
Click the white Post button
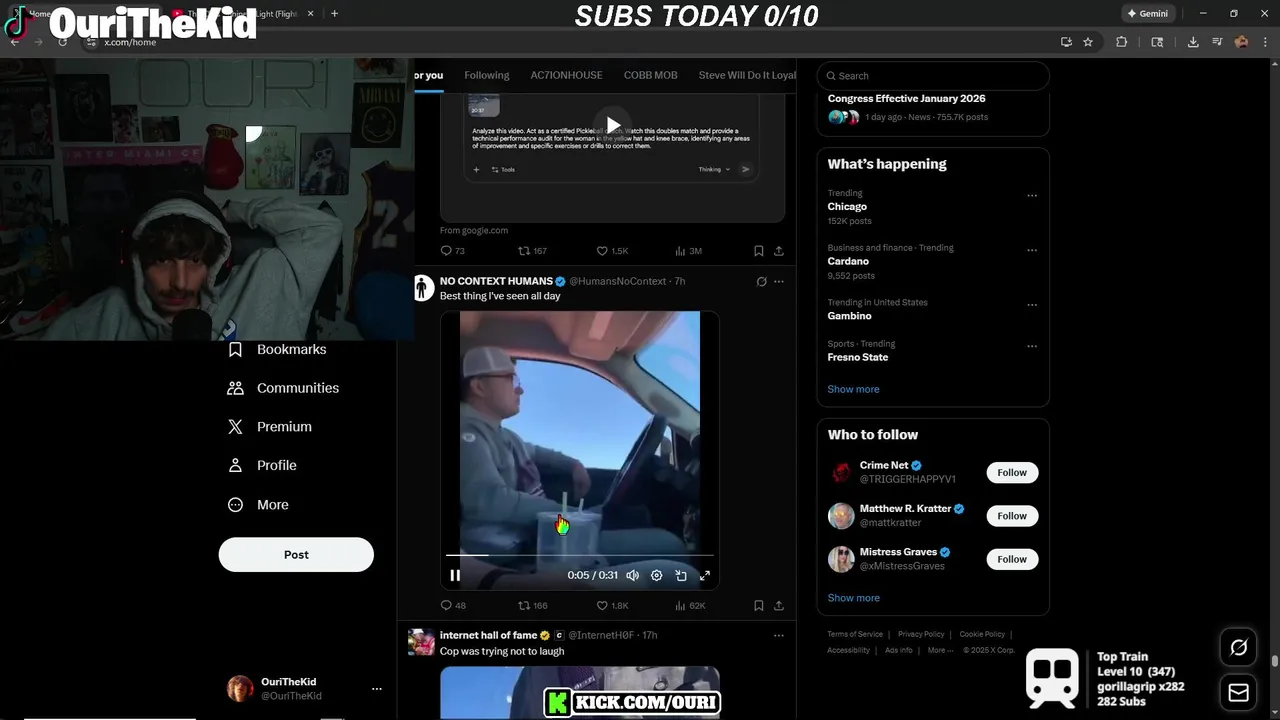tap(296, 555)
